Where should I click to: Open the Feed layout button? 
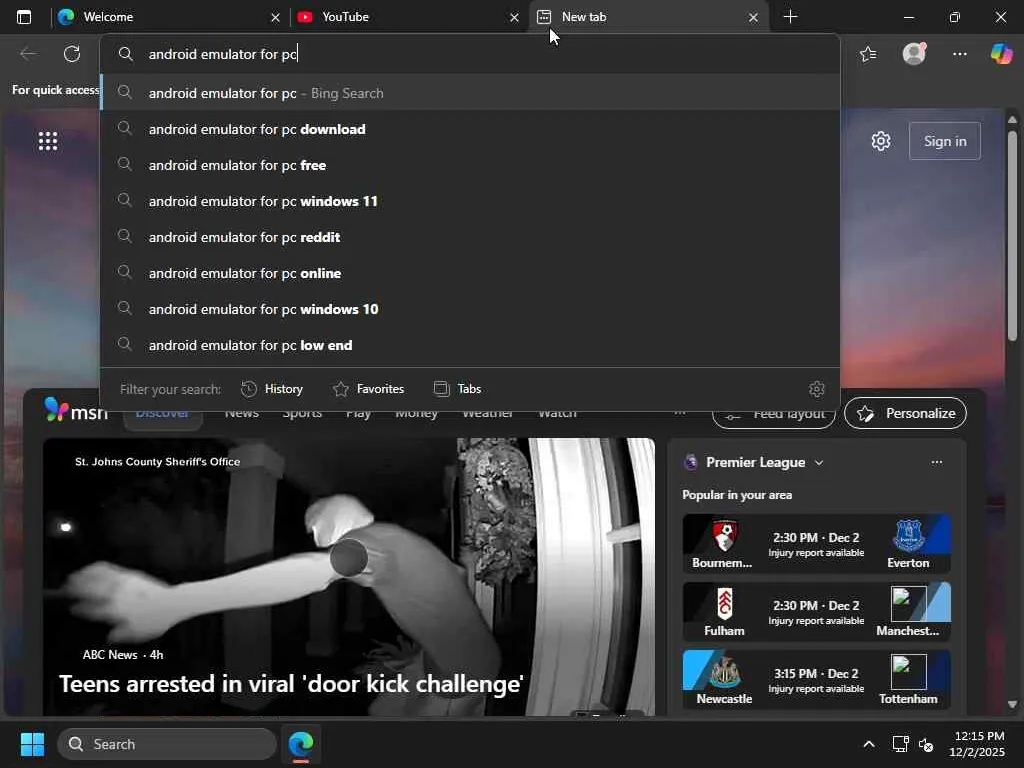[x=774, y=418]
